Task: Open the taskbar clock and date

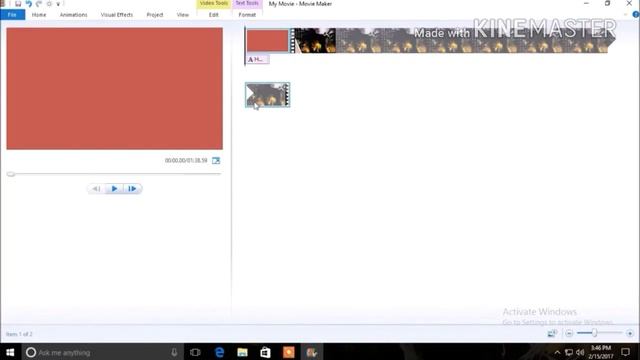Action: point(601,352)
